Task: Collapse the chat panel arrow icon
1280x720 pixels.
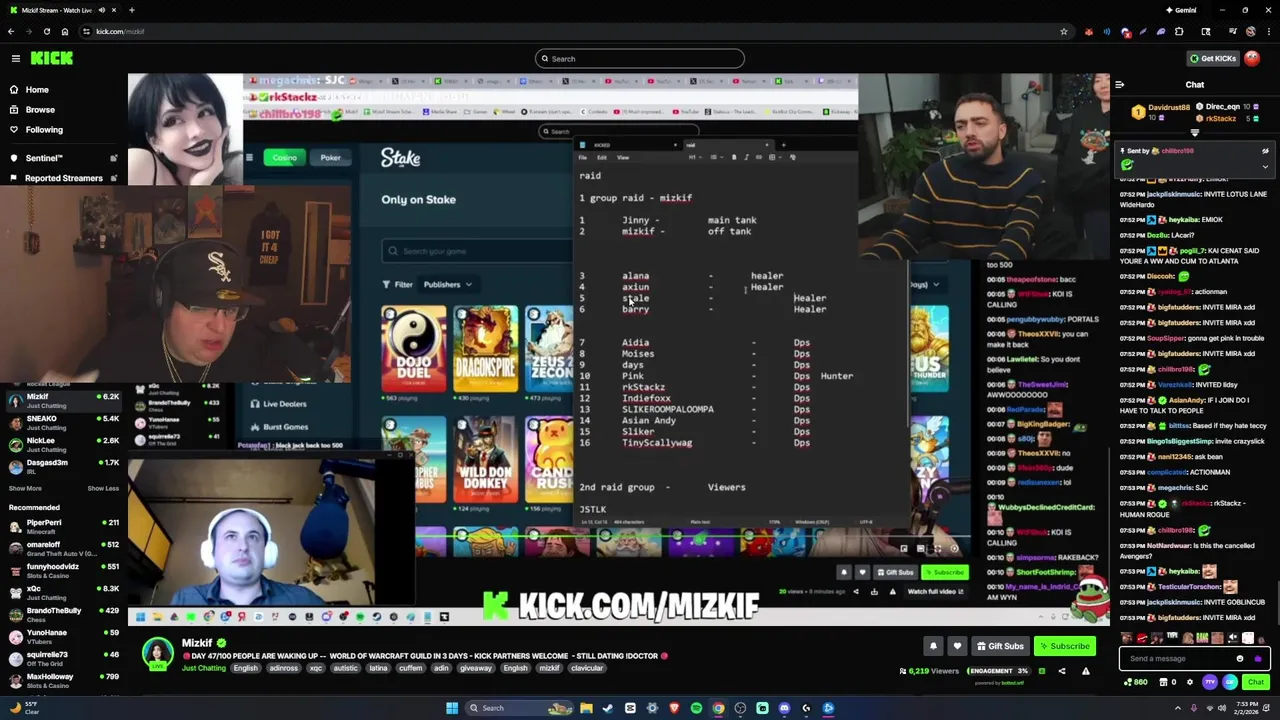Action: [1119, 85]
